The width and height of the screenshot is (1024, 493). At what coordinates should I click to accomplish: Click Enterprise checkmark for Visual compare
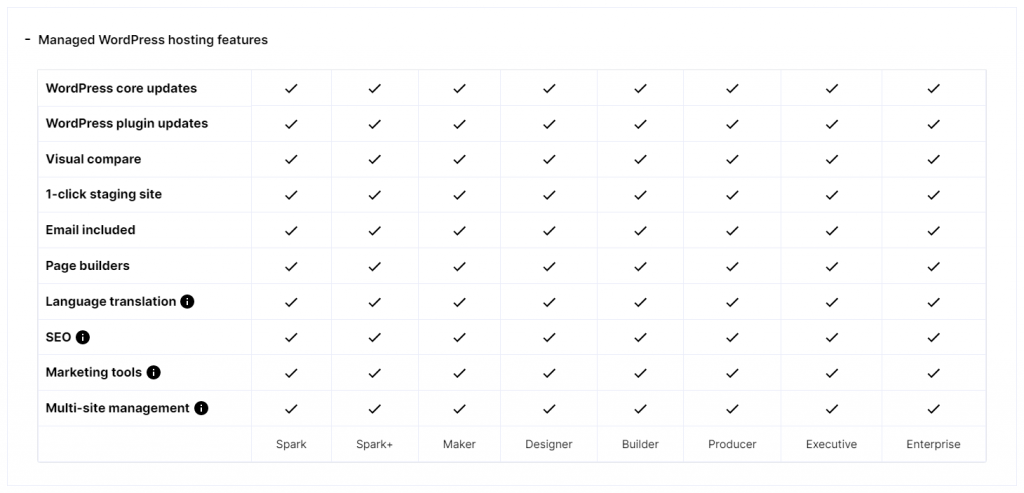934,159
